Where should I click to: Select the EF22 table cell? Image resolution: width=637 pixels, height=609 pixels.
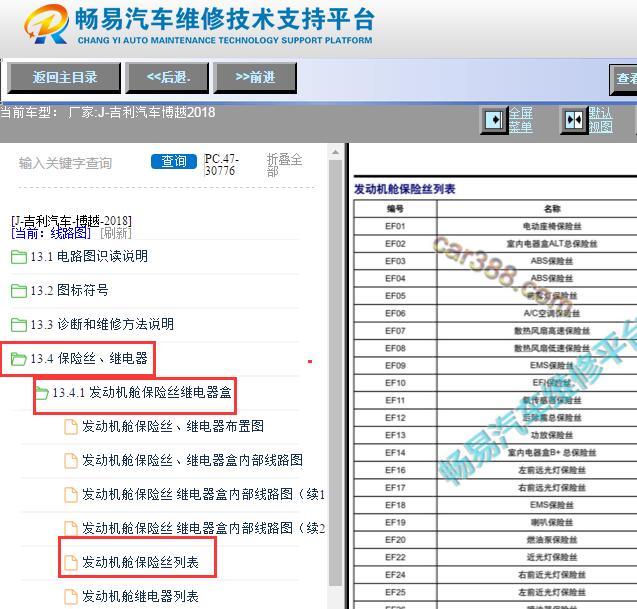click(x=395, y=557)
